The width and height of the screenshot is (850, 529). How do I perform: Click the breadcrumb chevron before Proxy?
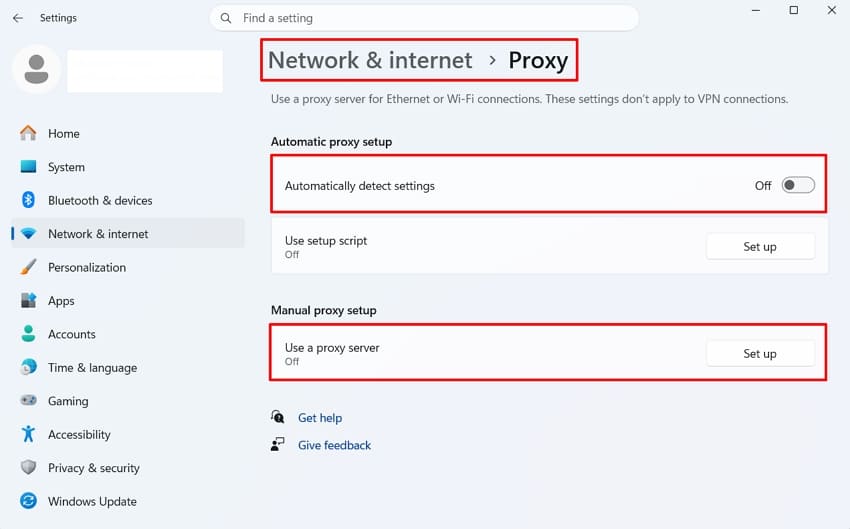pyautogui.click(x=492, y=61)
